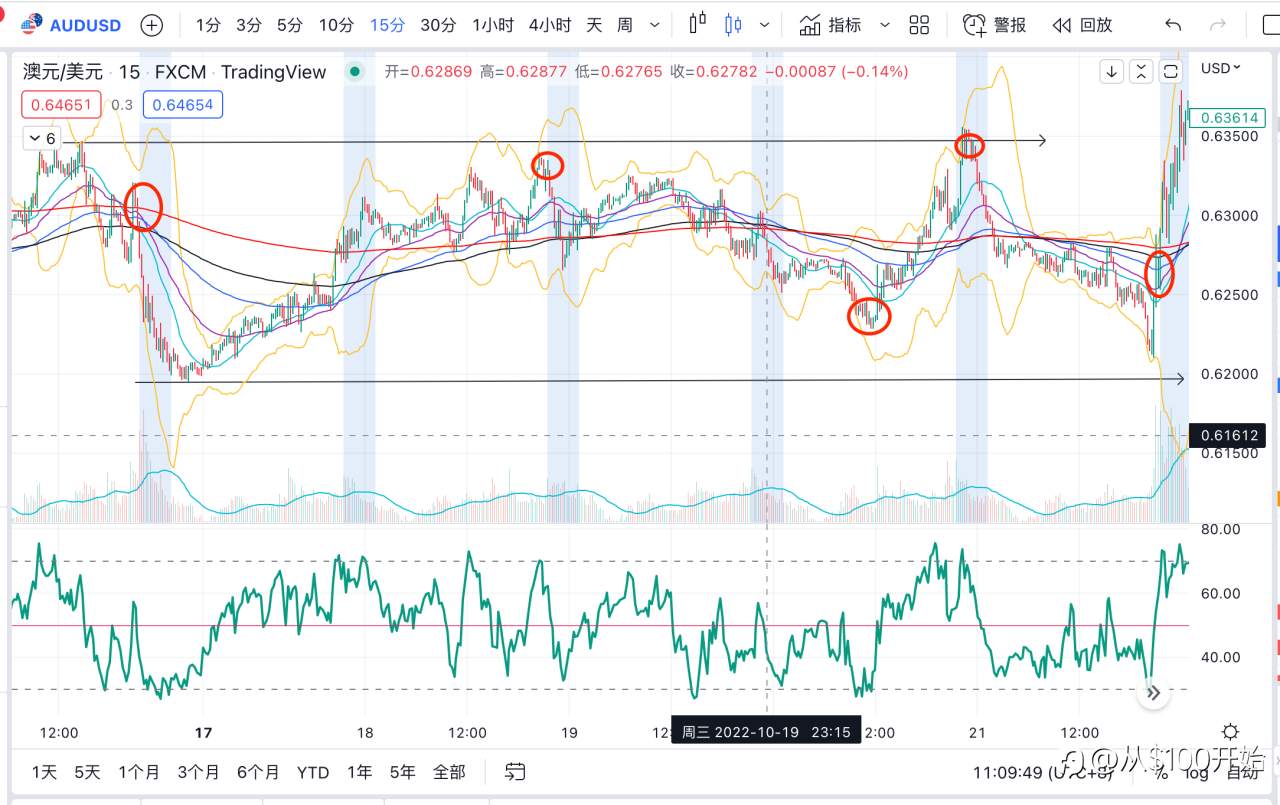Screen dimensions: 1280x805
Task: Open the AUDUSD symbol search
Action: [71, 25]
